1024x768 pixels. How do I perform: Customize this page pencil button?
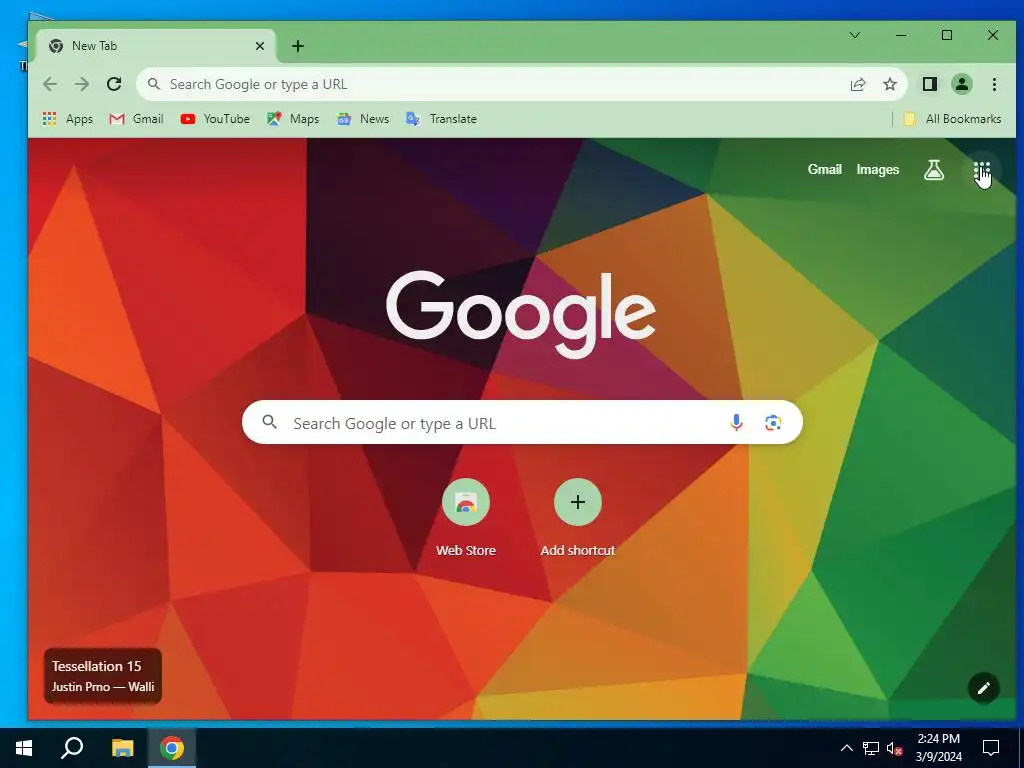click(984, 688)
